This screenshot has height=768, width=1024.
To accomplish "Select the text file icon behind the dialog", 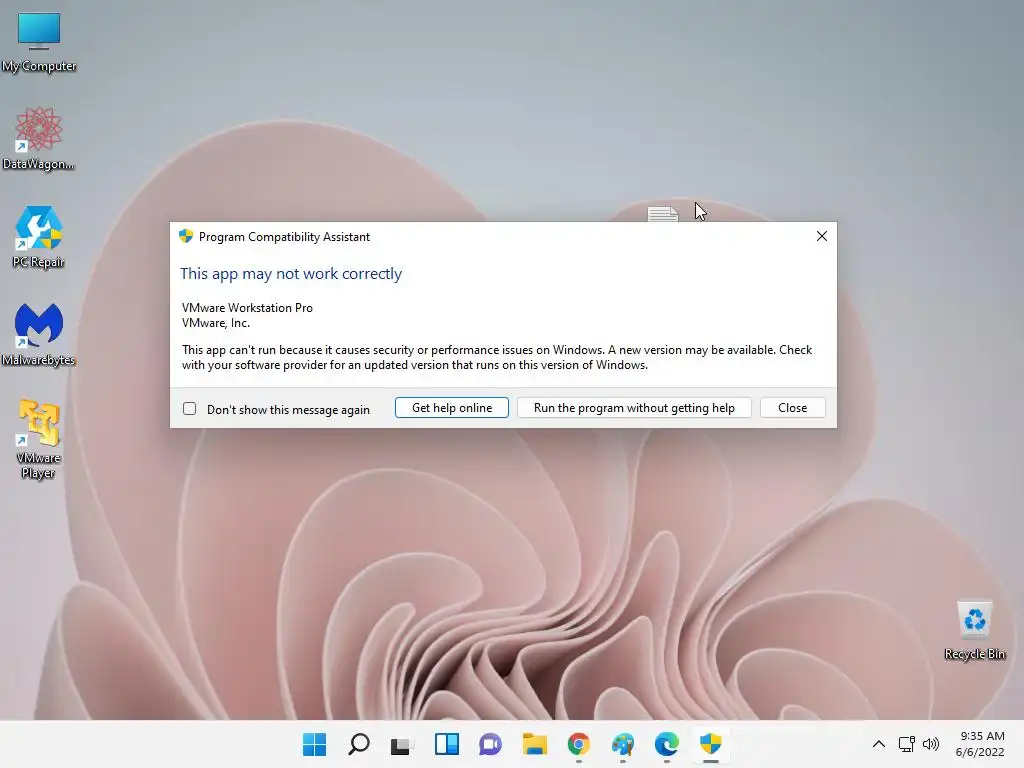I will click(663, 214).
